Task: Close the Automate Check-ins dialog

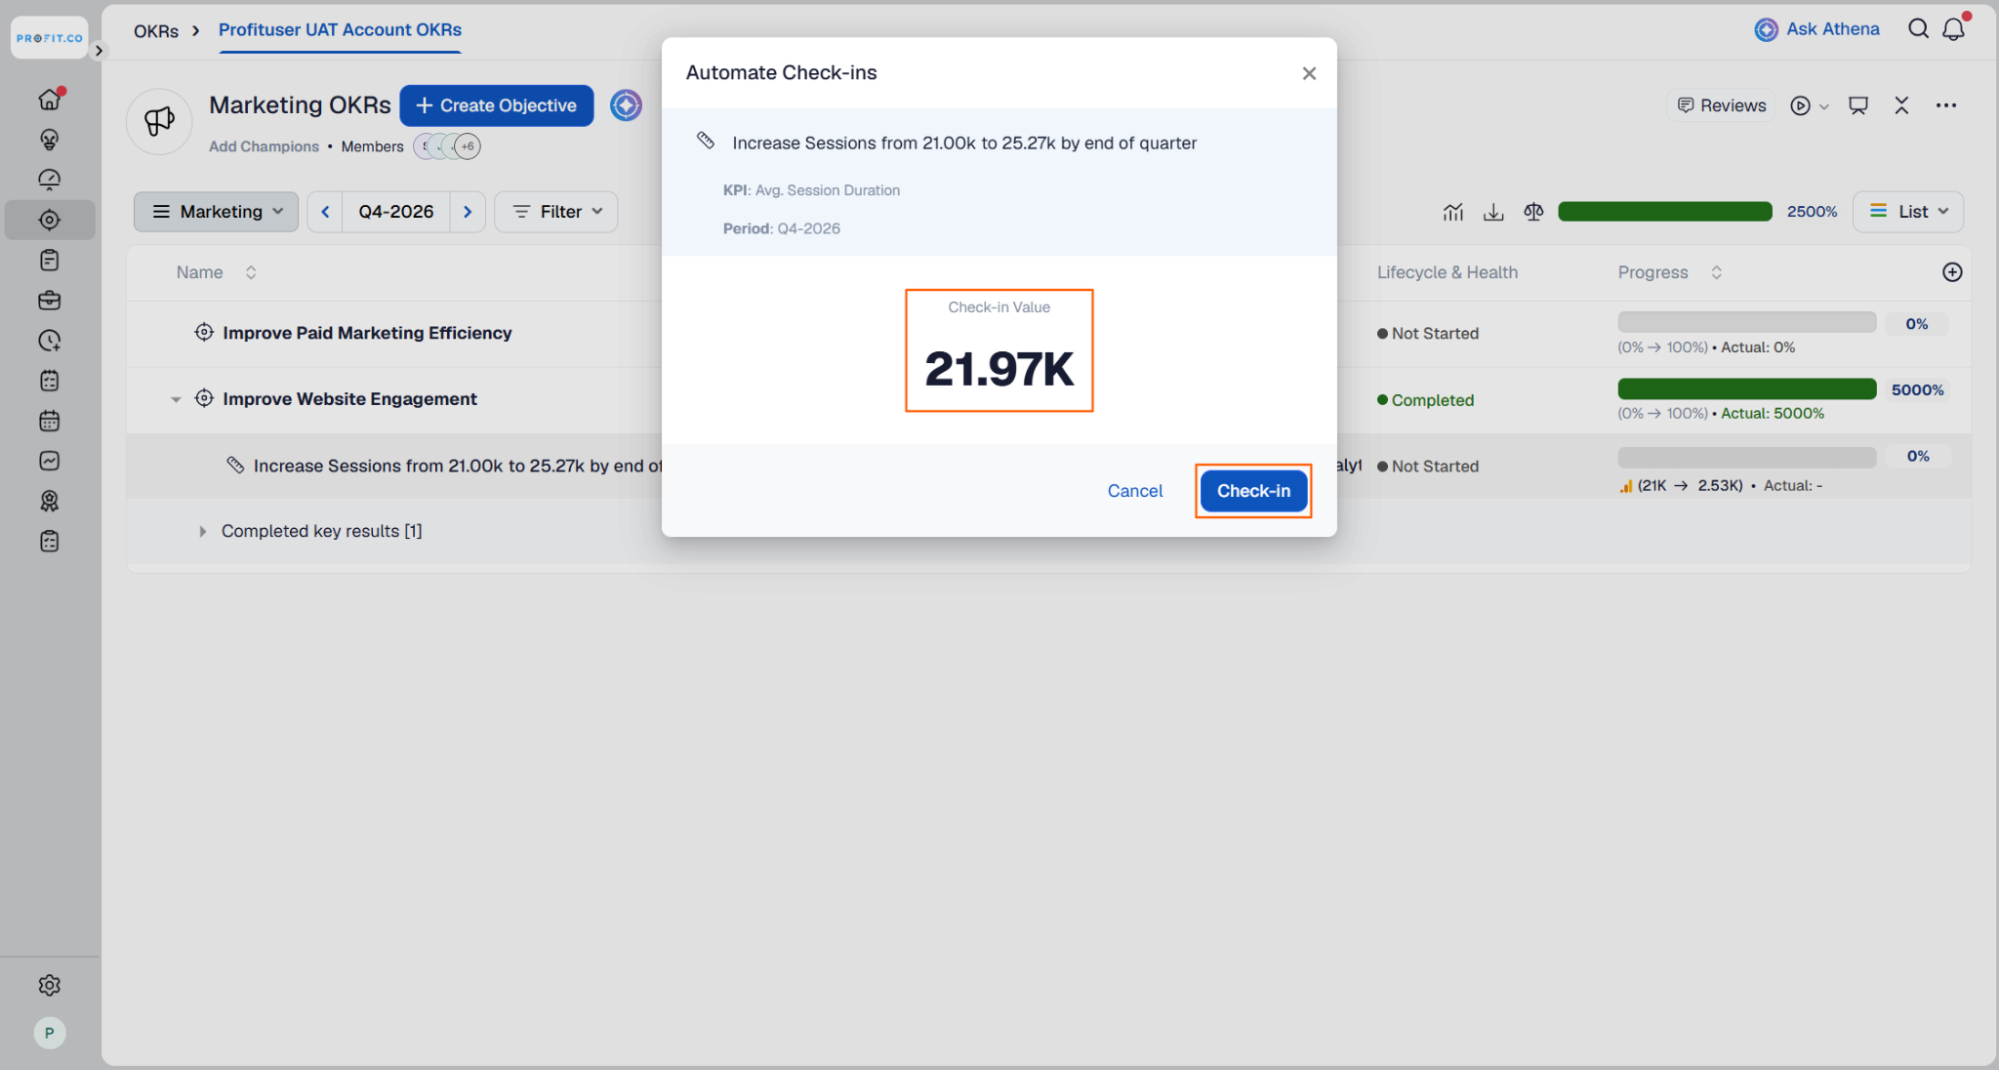Action: (x=1309, y=73)
